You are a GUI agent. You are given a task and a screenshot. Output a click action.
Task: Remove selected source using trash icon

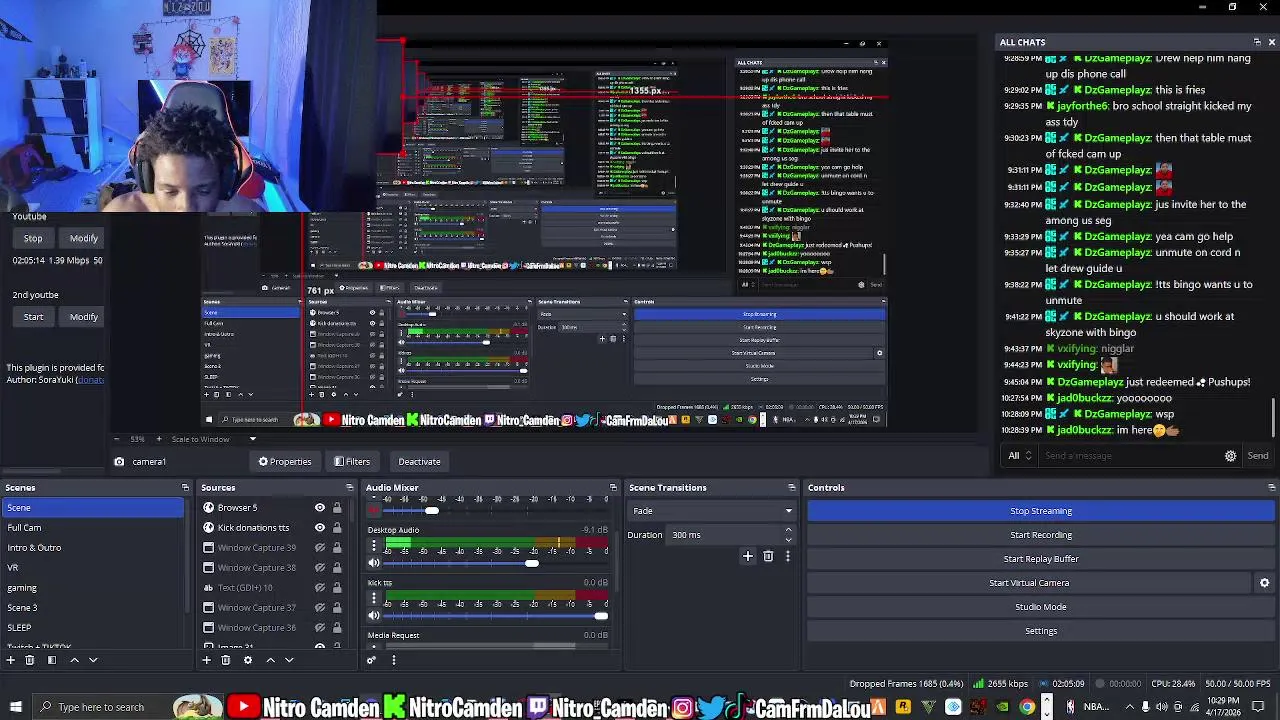[226, 660]
